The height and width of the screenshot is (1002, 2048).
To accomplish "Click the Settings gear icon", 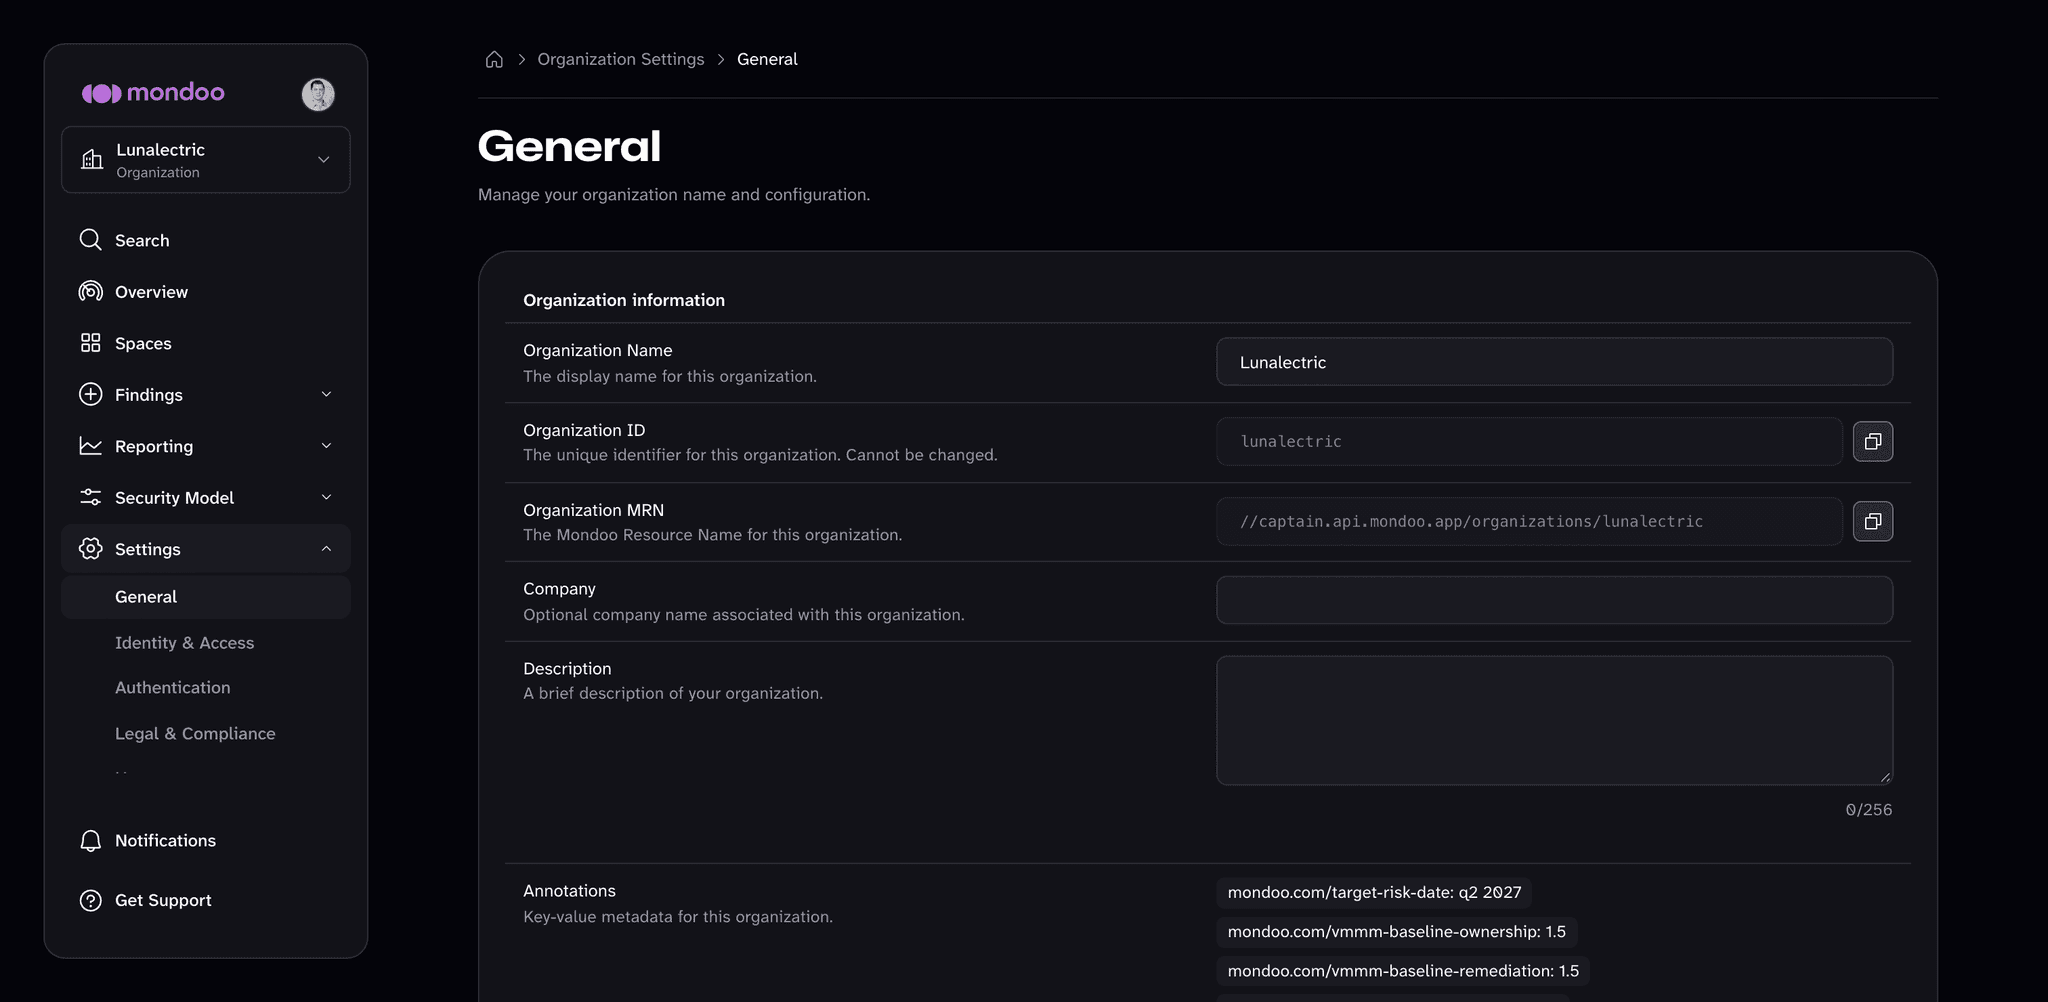I will [x=90, y=548].
